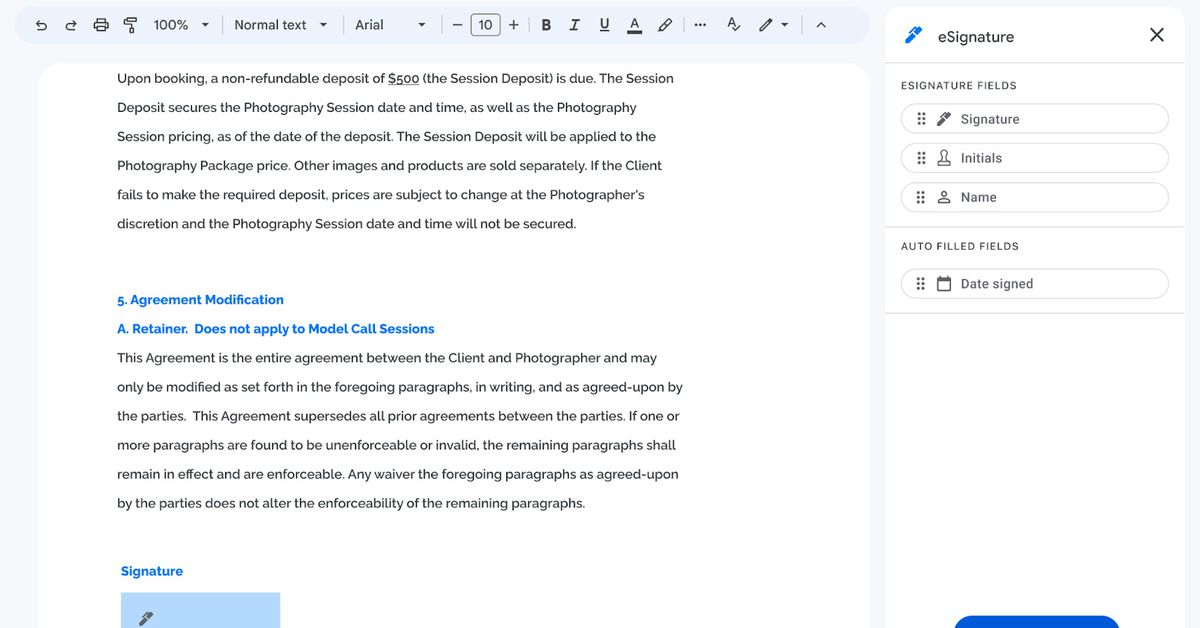Click the eSignature pen icon in panel header
The width and height of the screenshot is (1200, 628).
click(x=911, y=36)
